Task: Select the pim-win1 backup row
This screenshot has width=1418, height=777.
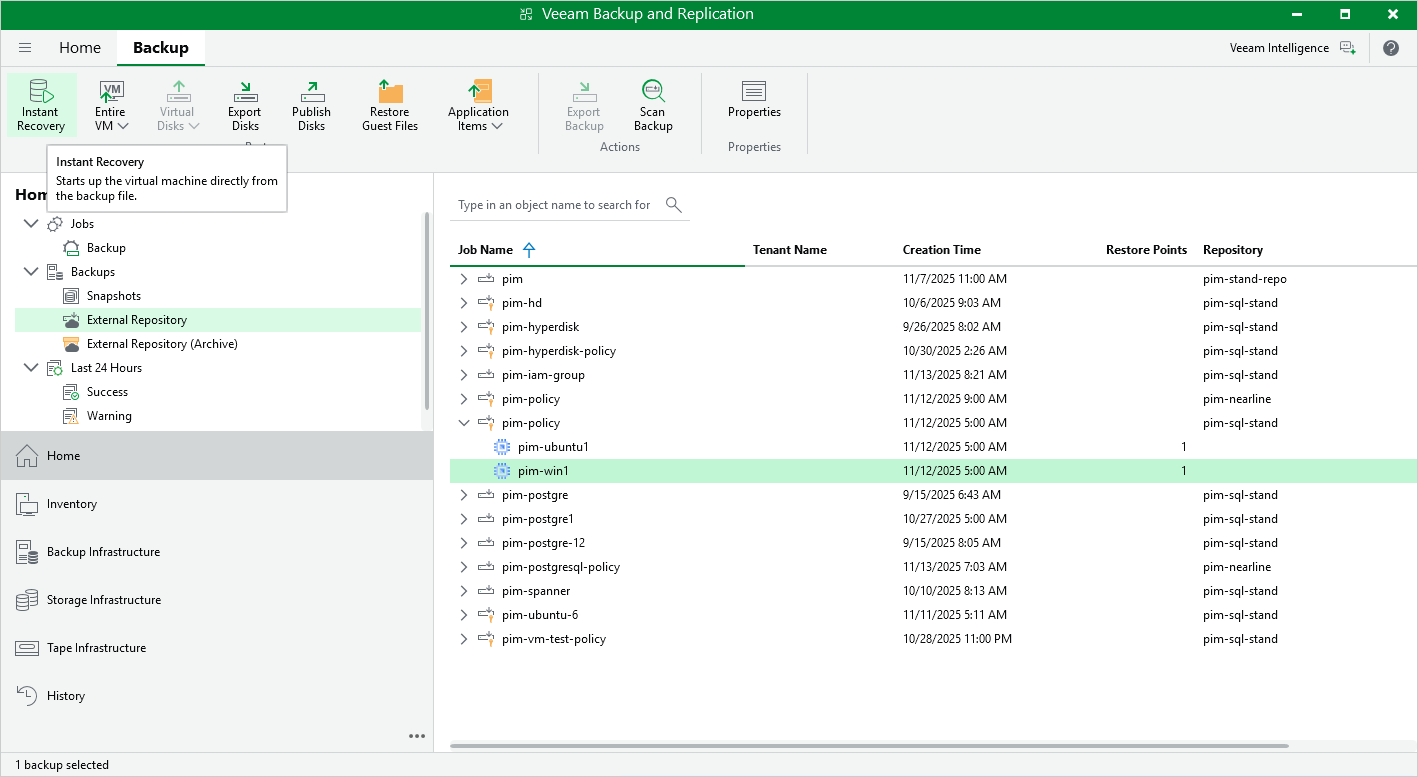Action: pos(933,471)
